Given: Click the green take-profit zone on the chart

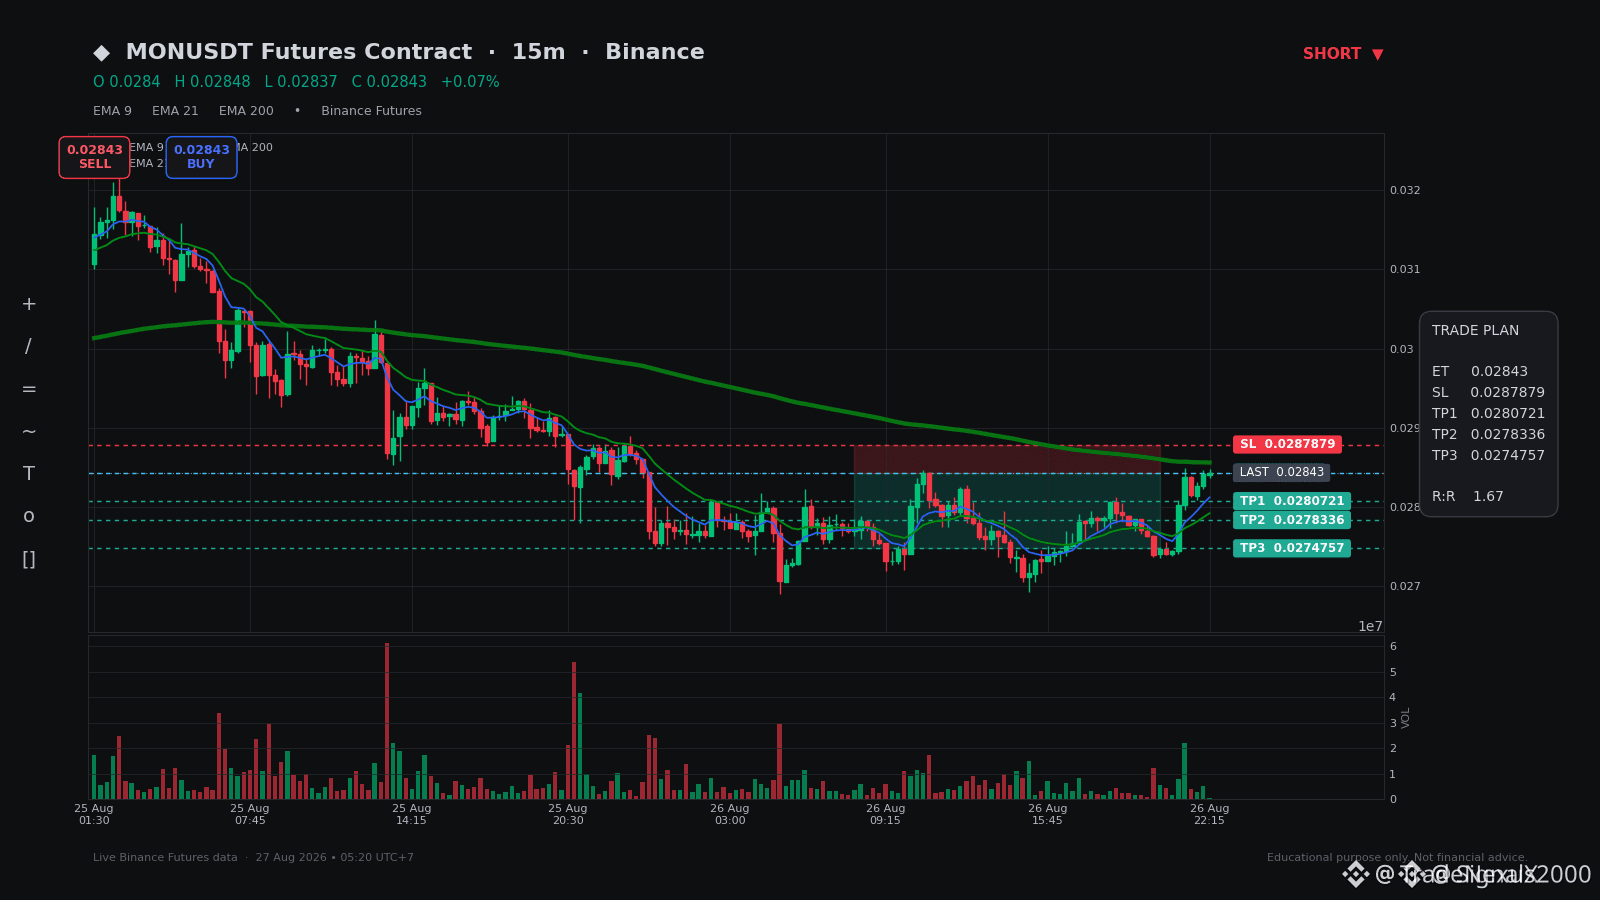Looking at the screenshot, I should [x=1007, y=510].
